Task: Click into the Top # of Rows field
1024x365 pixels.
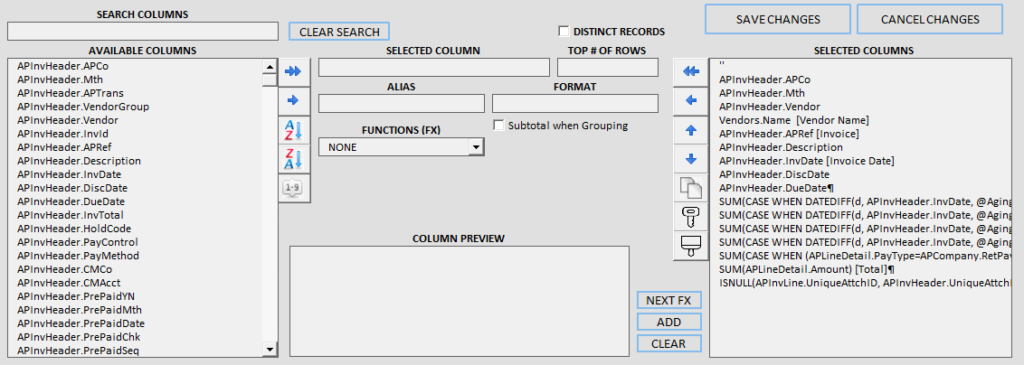Action: click(607, 67)
